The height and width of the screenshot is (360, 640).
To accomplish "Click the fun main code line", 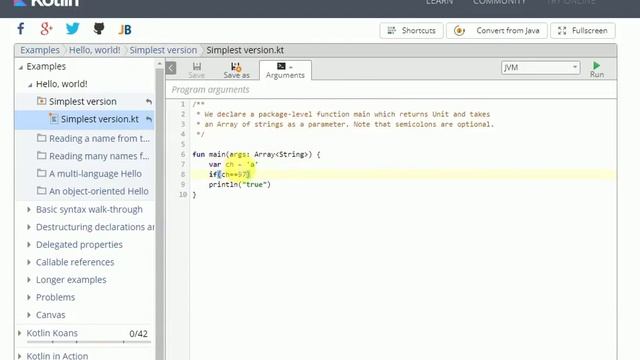I will pyautogui.click(x=256, y=154).
